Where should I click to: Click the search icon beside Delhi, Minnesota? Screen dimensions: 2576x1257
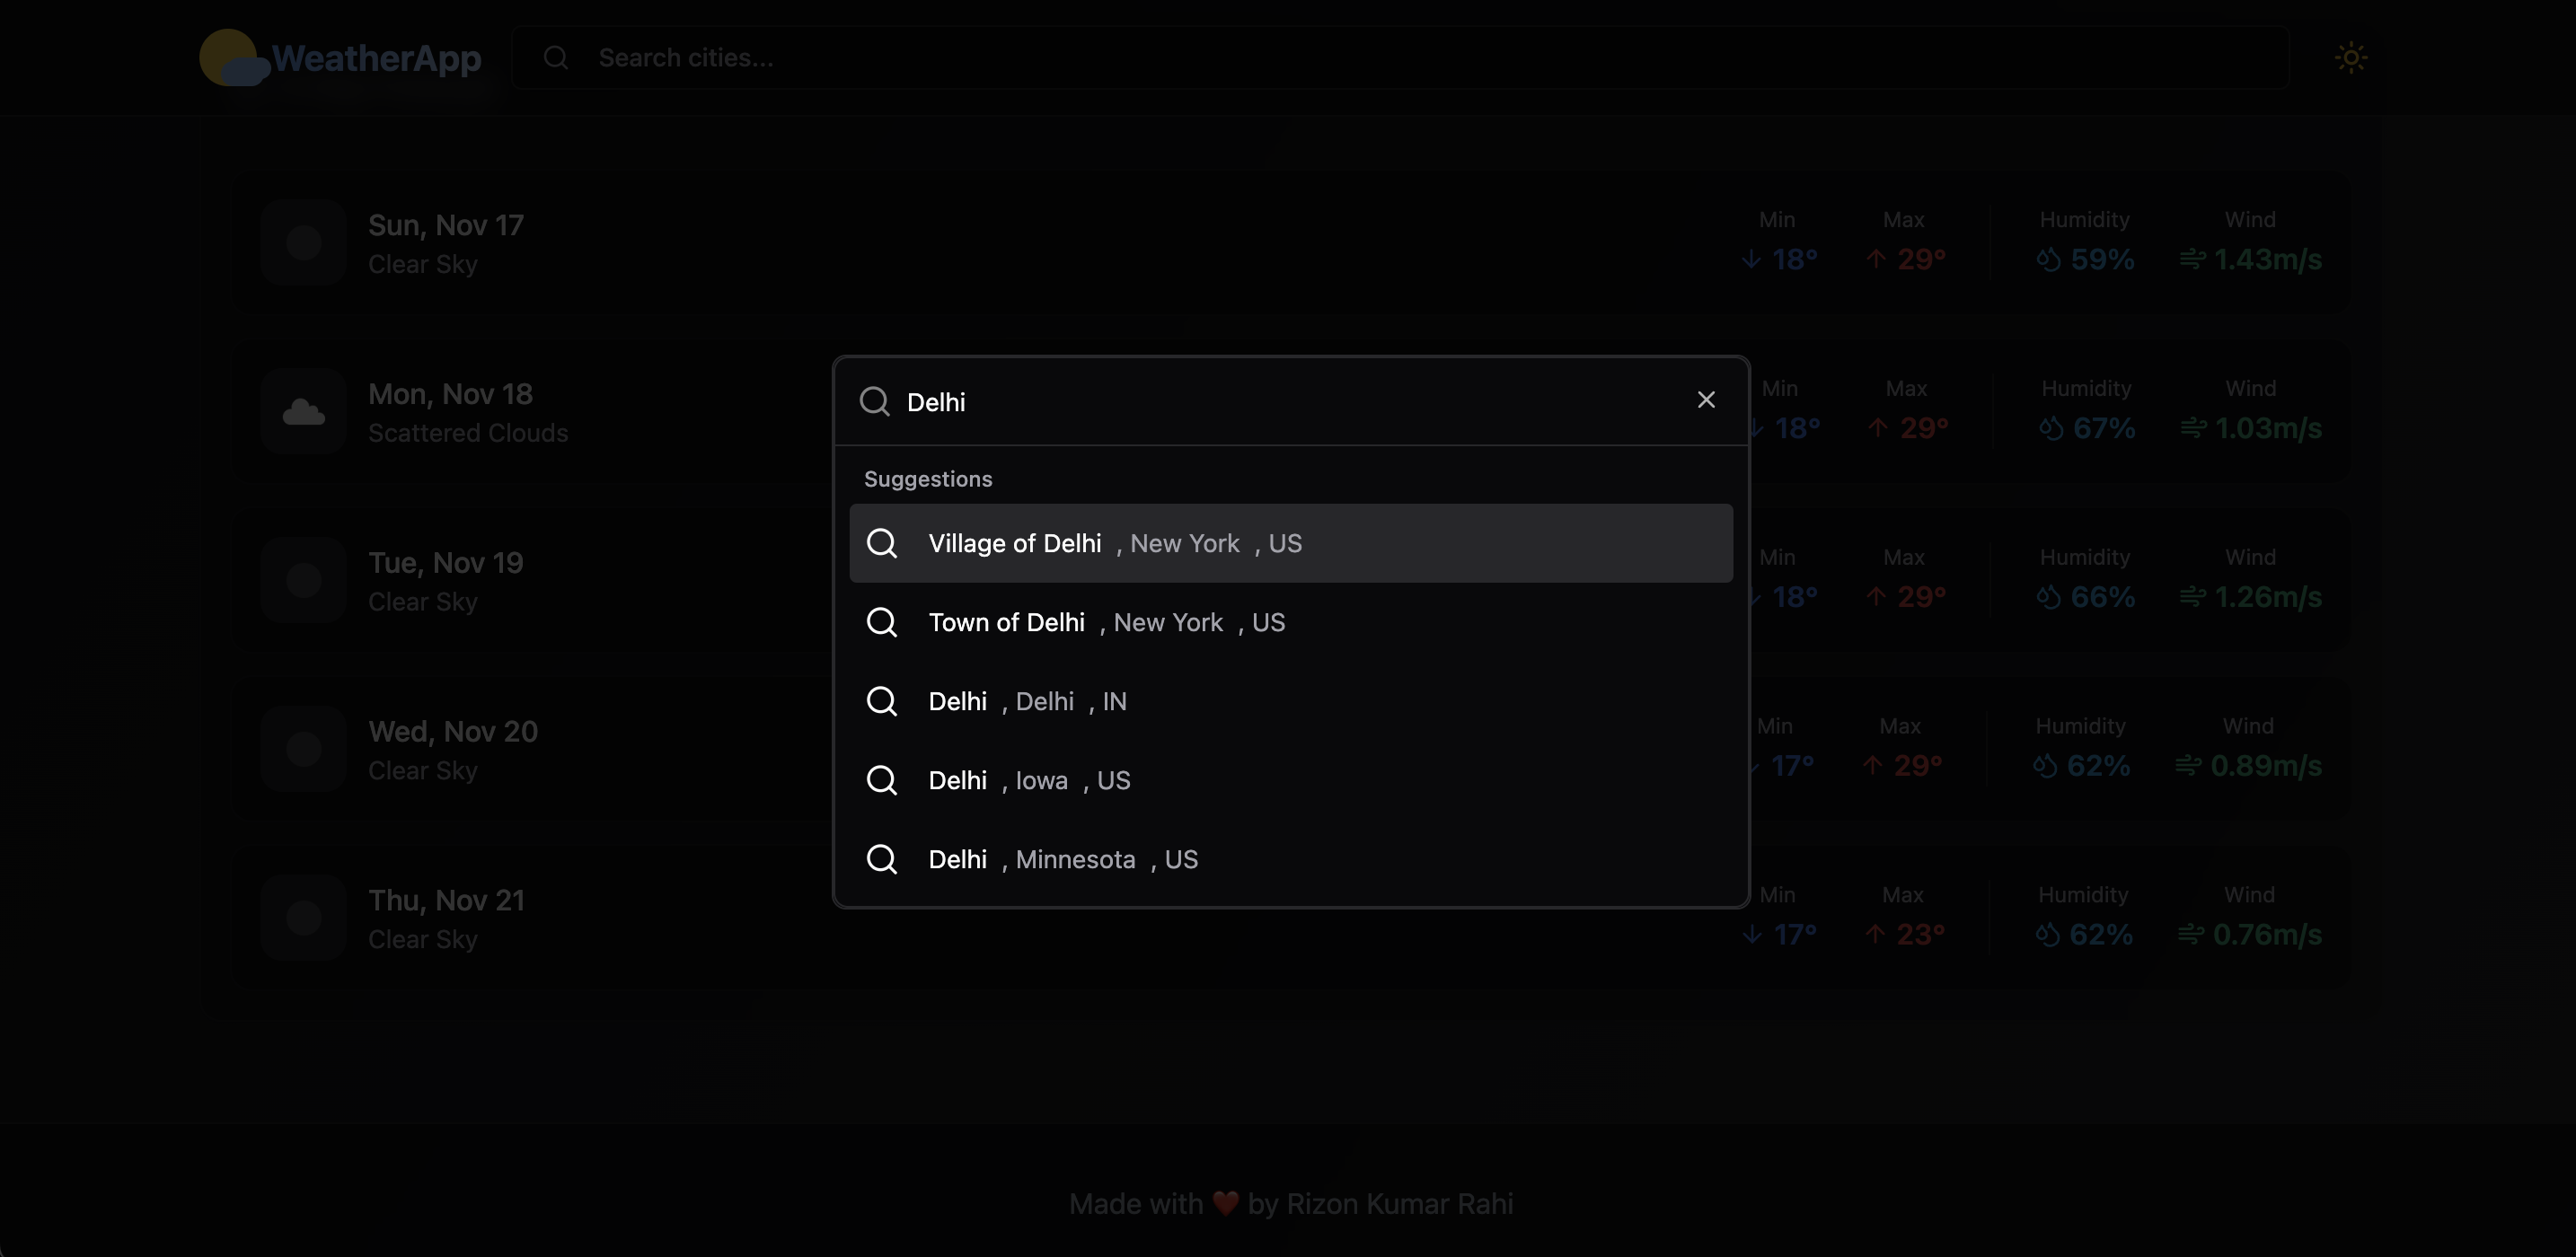(x=882, y=859)
